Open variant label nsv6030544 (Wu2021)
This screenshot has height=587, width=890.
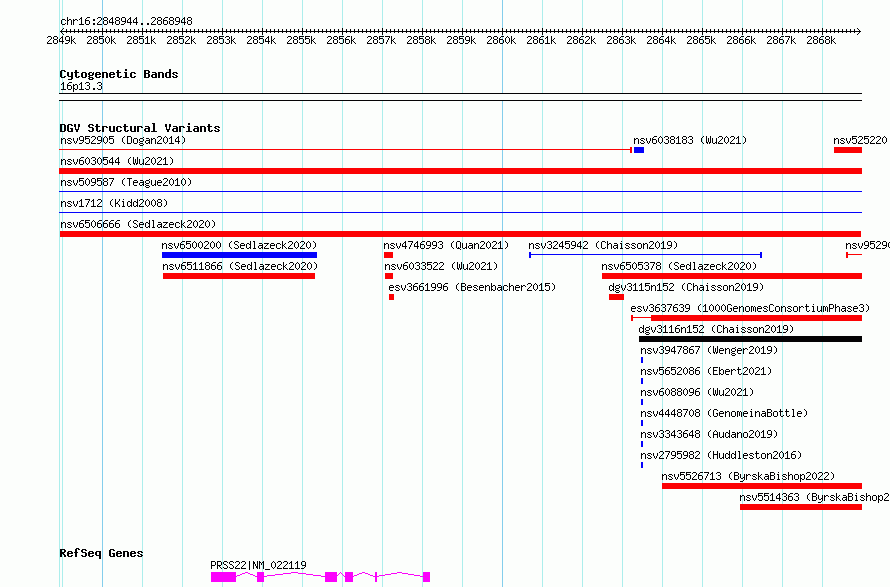[x=117, y=161]
